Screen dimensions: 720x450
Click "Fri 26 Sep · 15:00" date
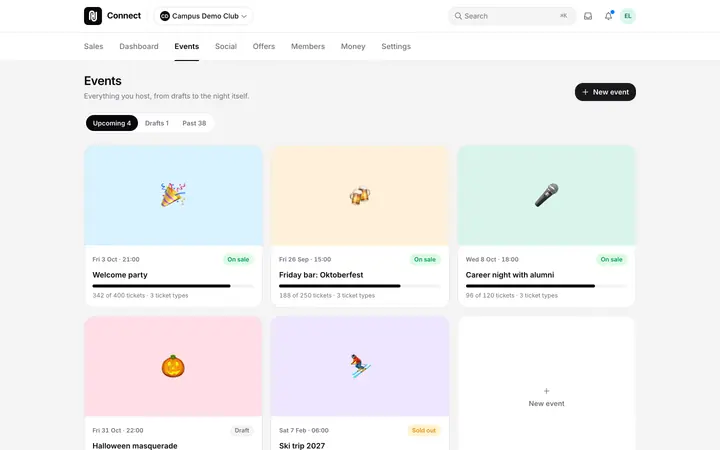point(305,259)
